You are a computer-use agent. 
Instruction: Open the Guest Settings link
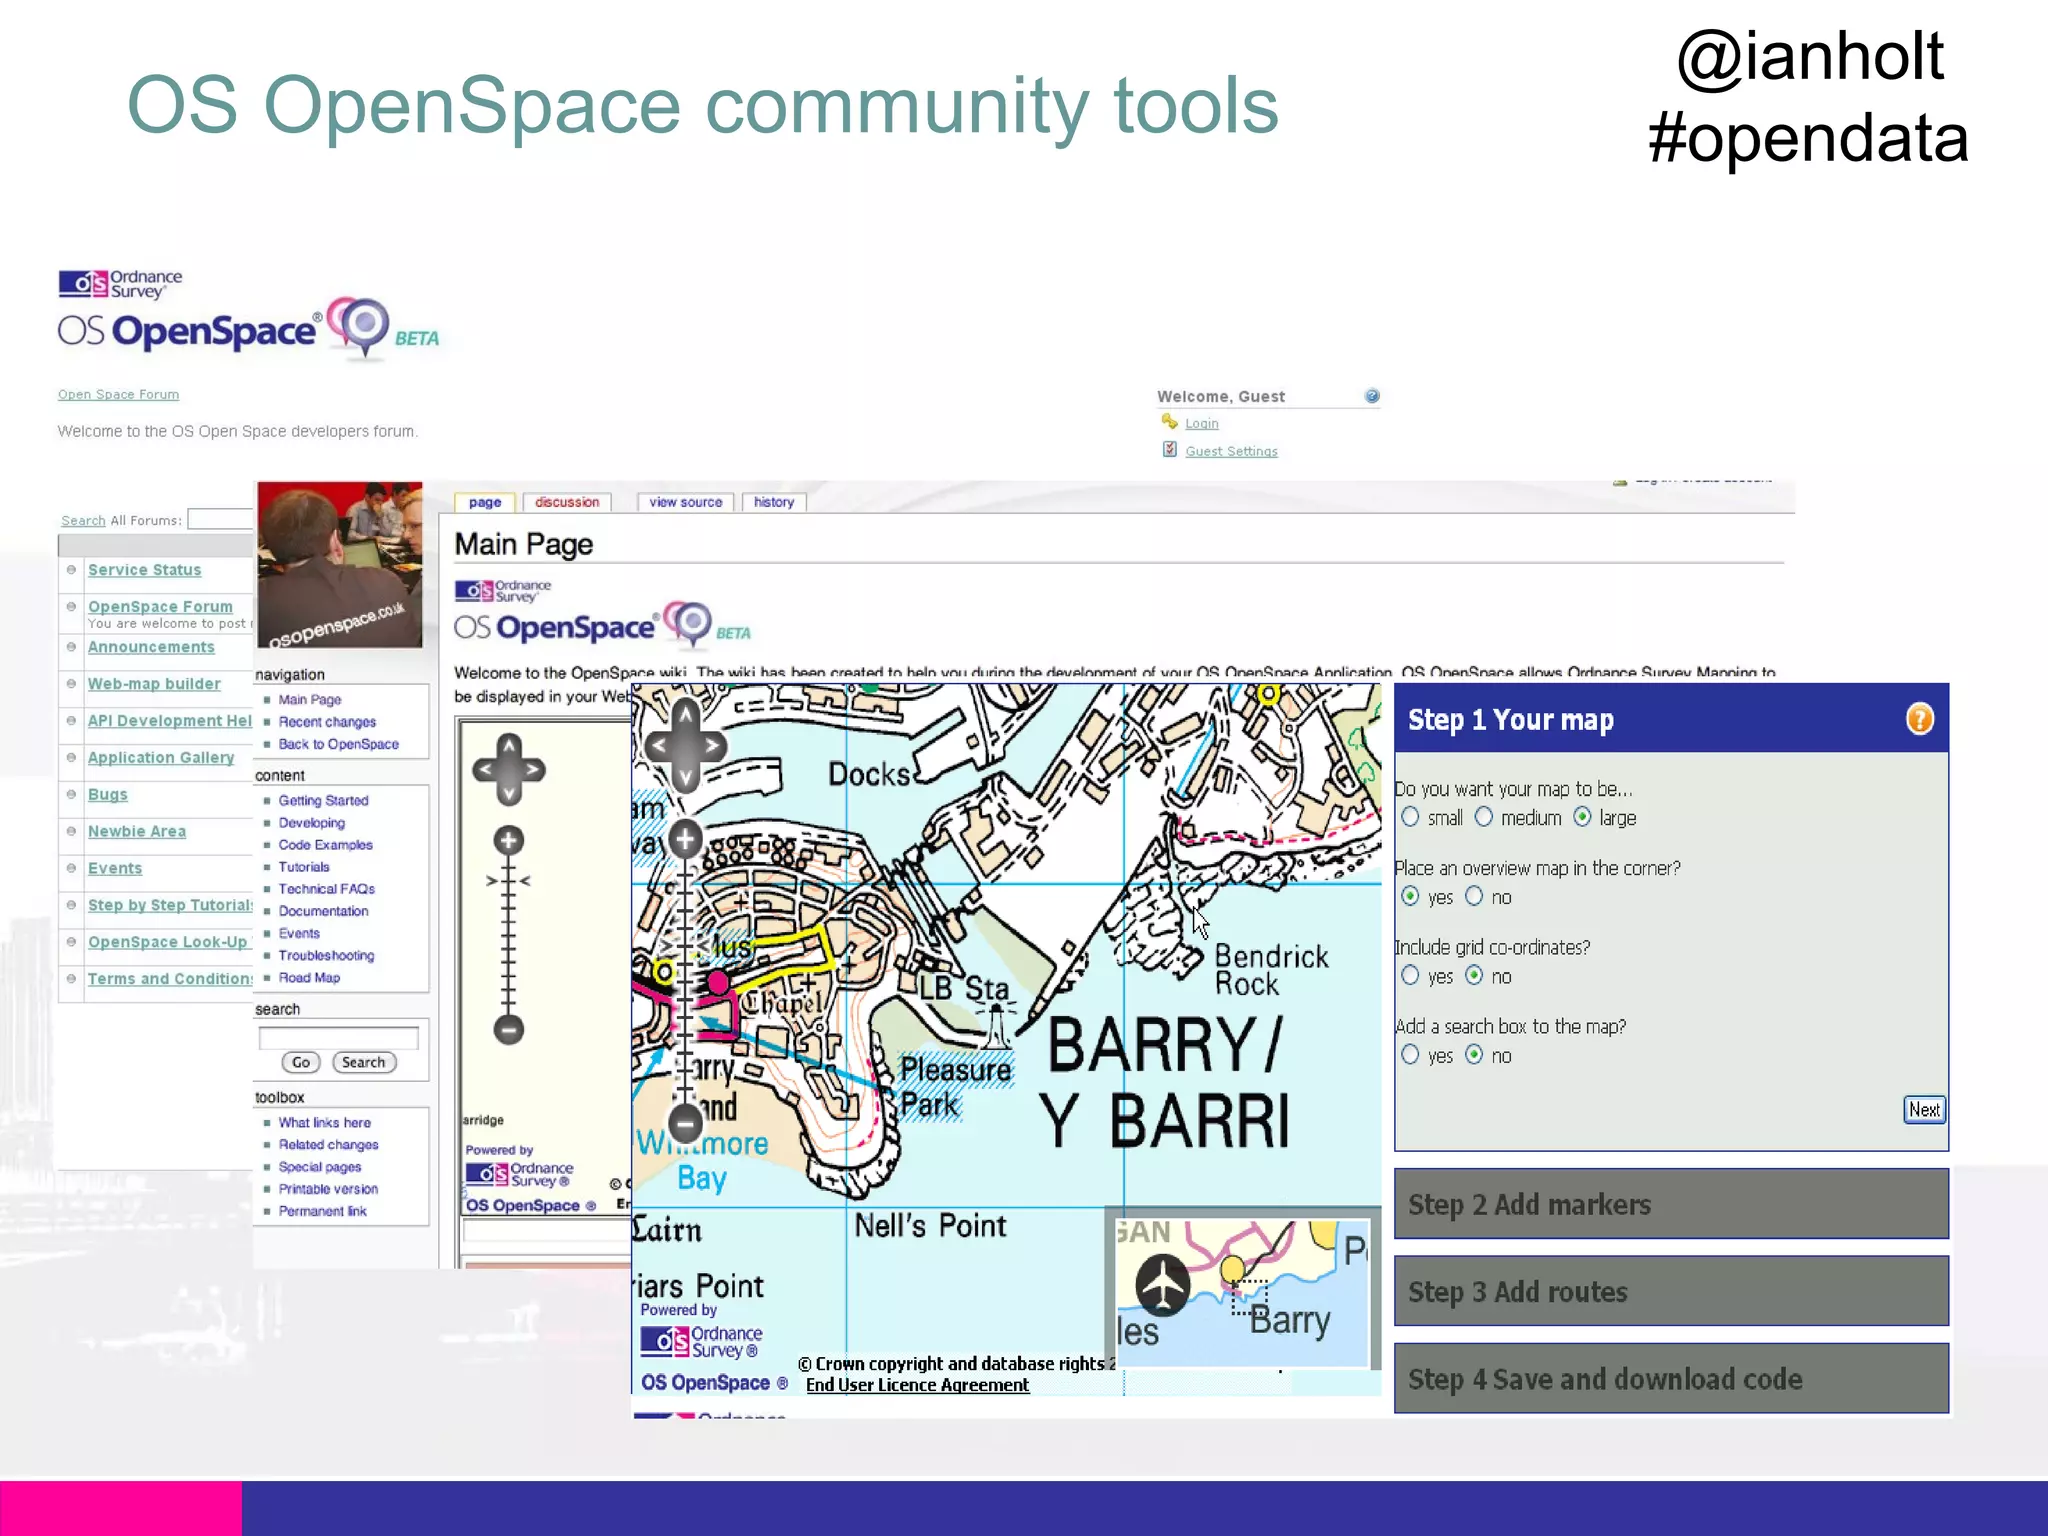1231,451
